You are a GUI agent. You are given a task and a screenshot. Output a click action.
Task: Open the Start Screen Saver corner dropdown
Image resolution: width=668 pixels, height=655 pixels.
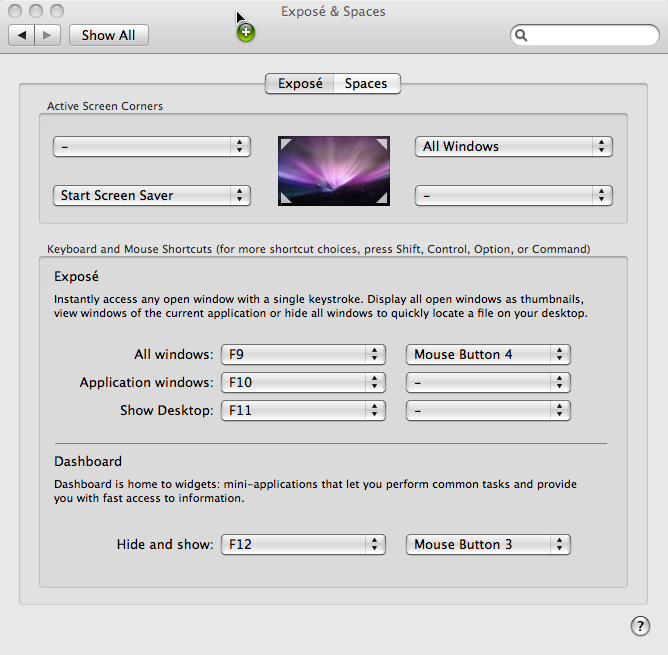click(x=152, y=196)
